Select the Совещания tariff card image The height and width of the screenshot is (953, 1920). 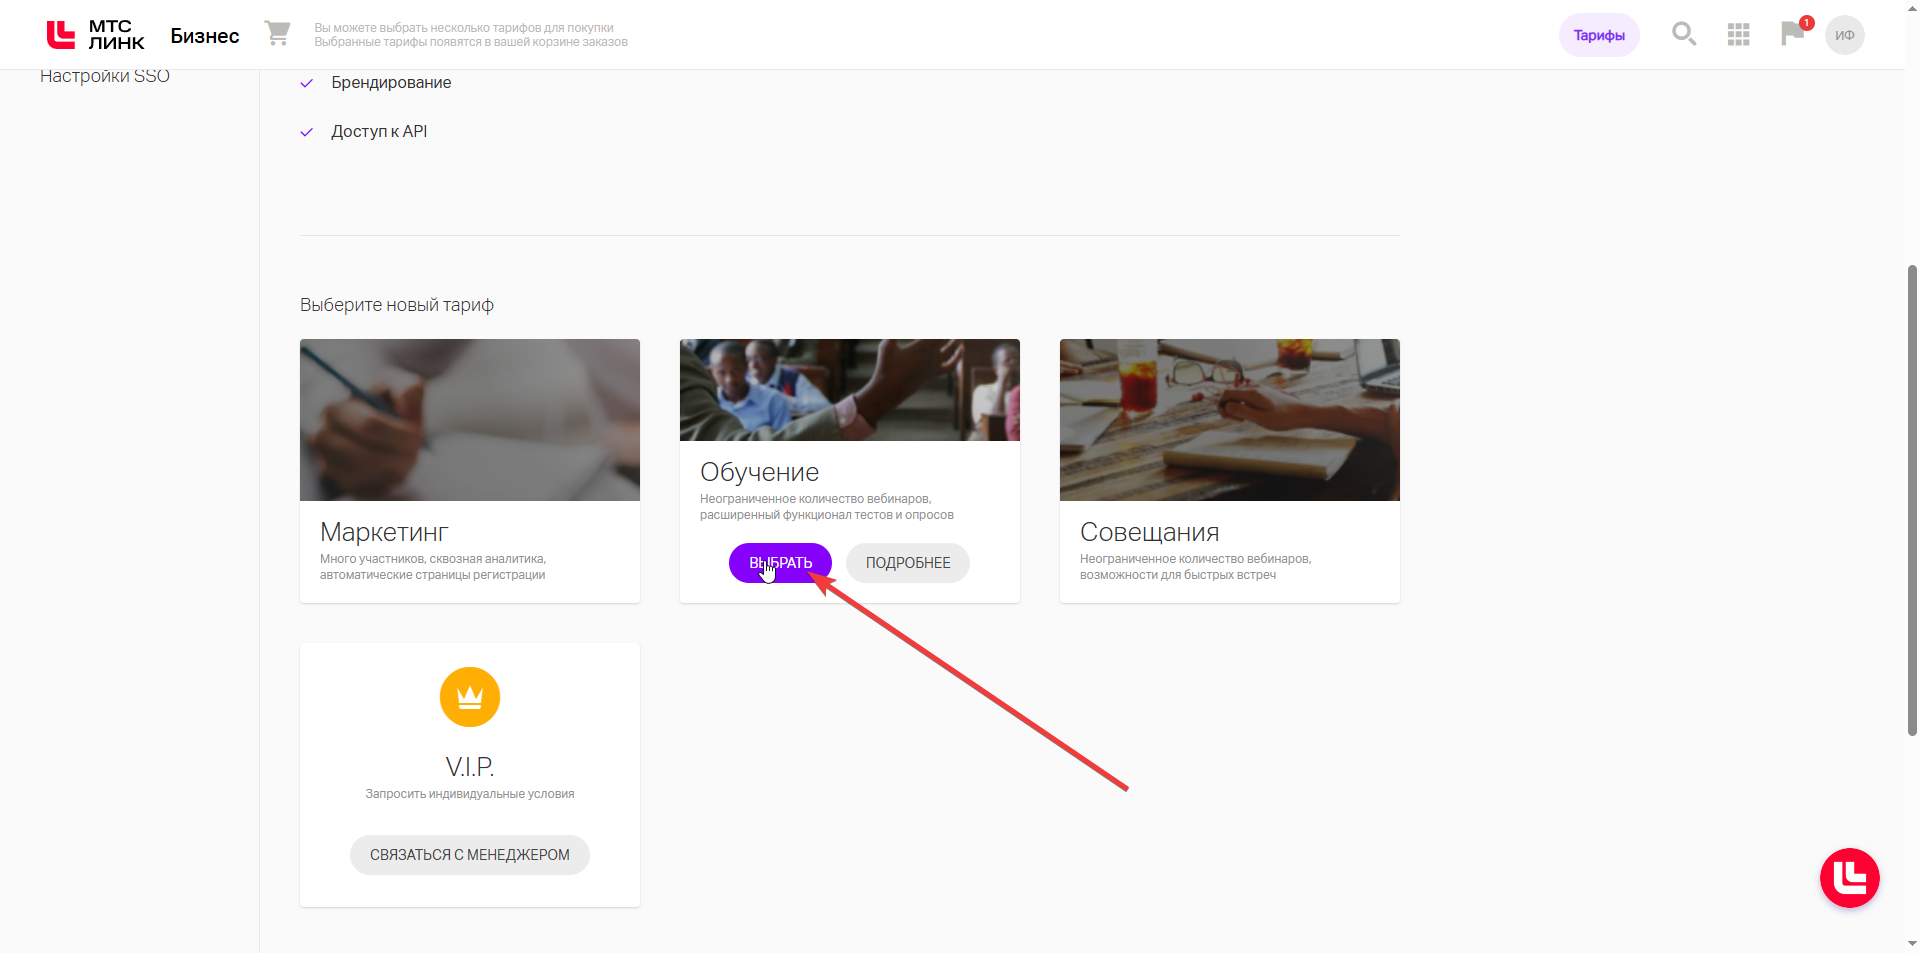(1230, 420)
